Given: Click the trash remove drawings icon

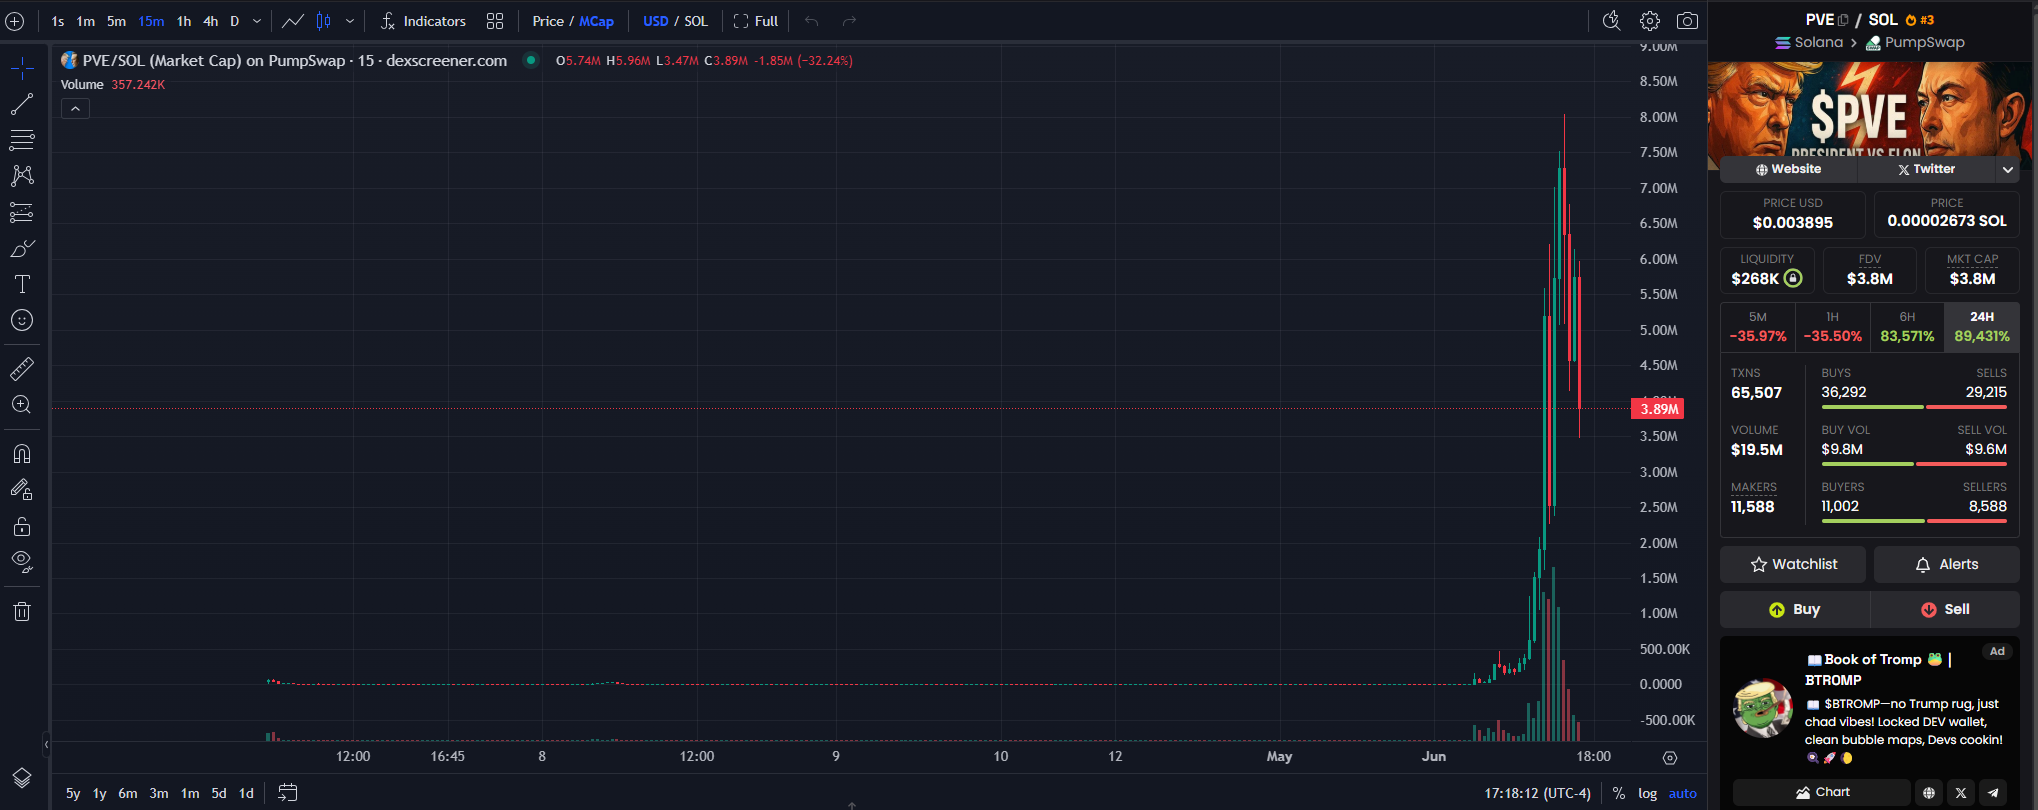Looking at the screenshot, I should point(22,611).
